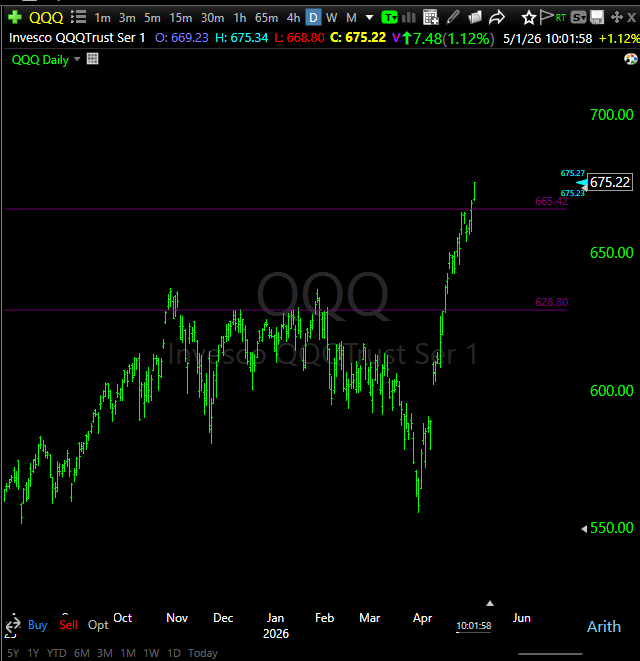Click the flag icon in toolbar
Viewport: 640px width, 661px height.
546,17
